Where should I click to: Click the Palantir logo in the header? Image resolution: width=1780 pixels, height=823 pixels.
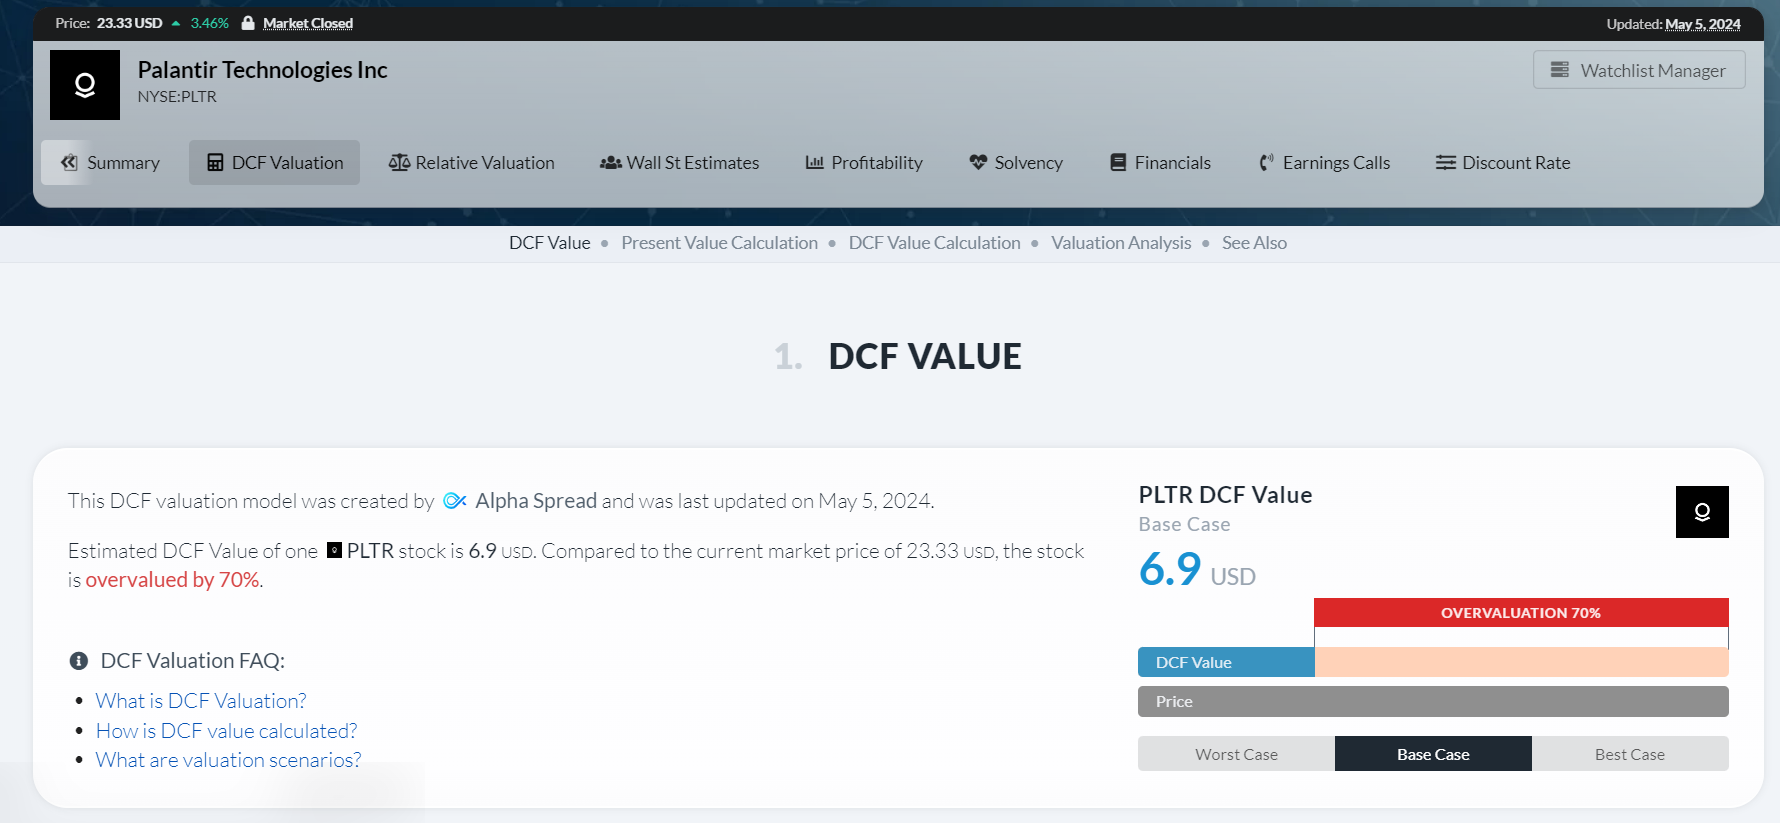pos(85,85)
